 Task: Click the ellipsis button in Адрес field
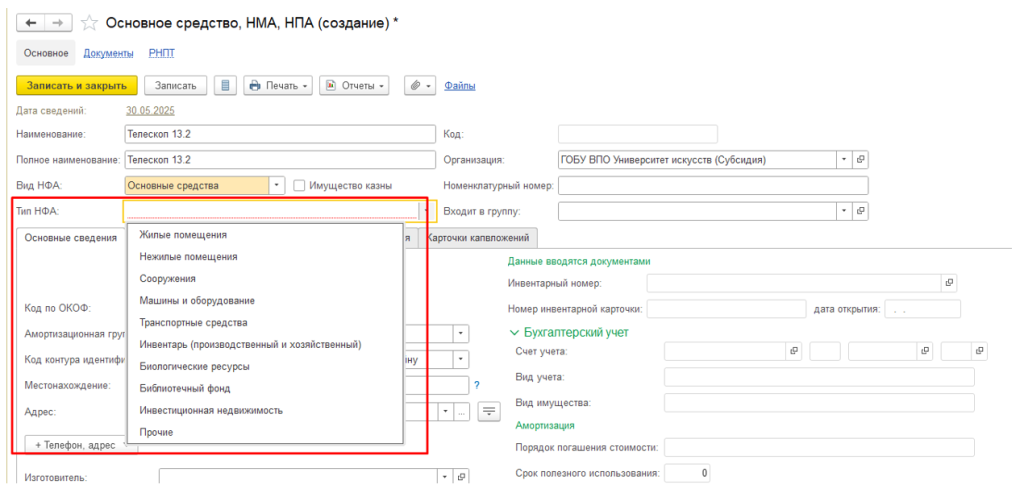pyautogui.click(x=462, y=412)
